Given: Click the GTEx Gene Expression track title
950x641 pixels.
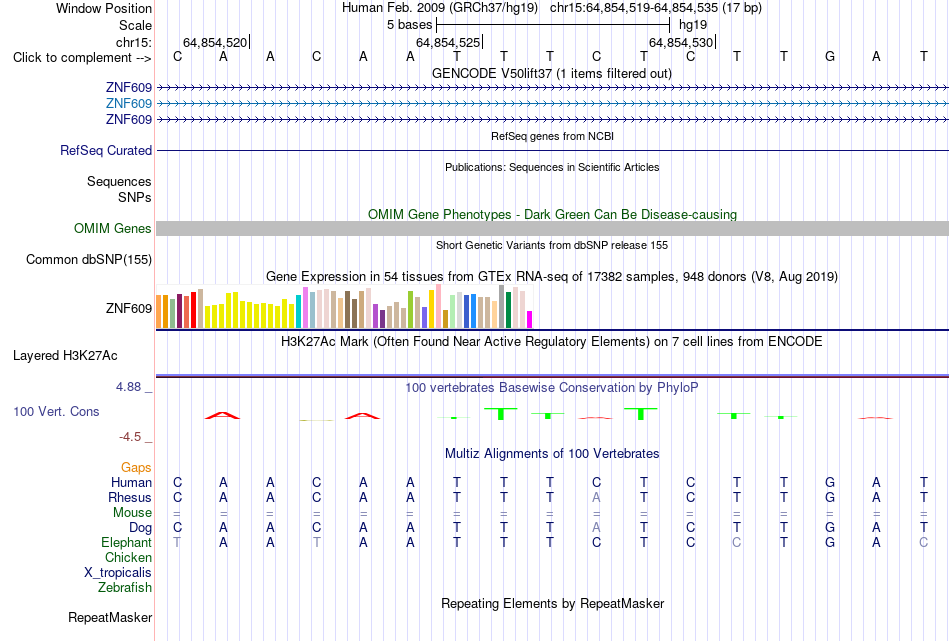Looking at the screenshot, I should (552, 277).
